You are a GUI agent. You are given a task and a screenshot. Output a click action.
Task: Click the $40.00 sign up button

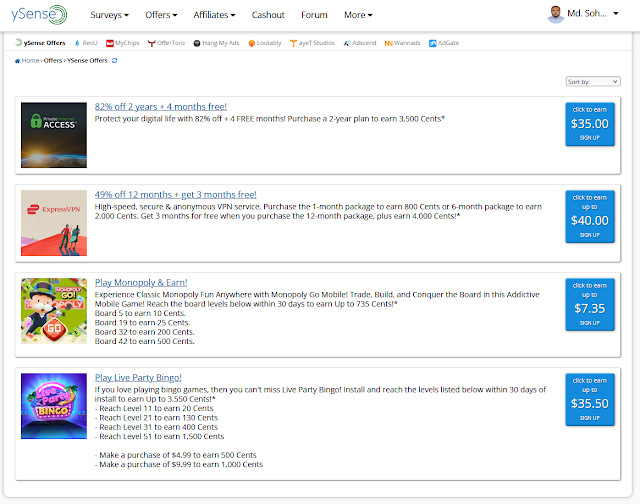pos(590,217)
